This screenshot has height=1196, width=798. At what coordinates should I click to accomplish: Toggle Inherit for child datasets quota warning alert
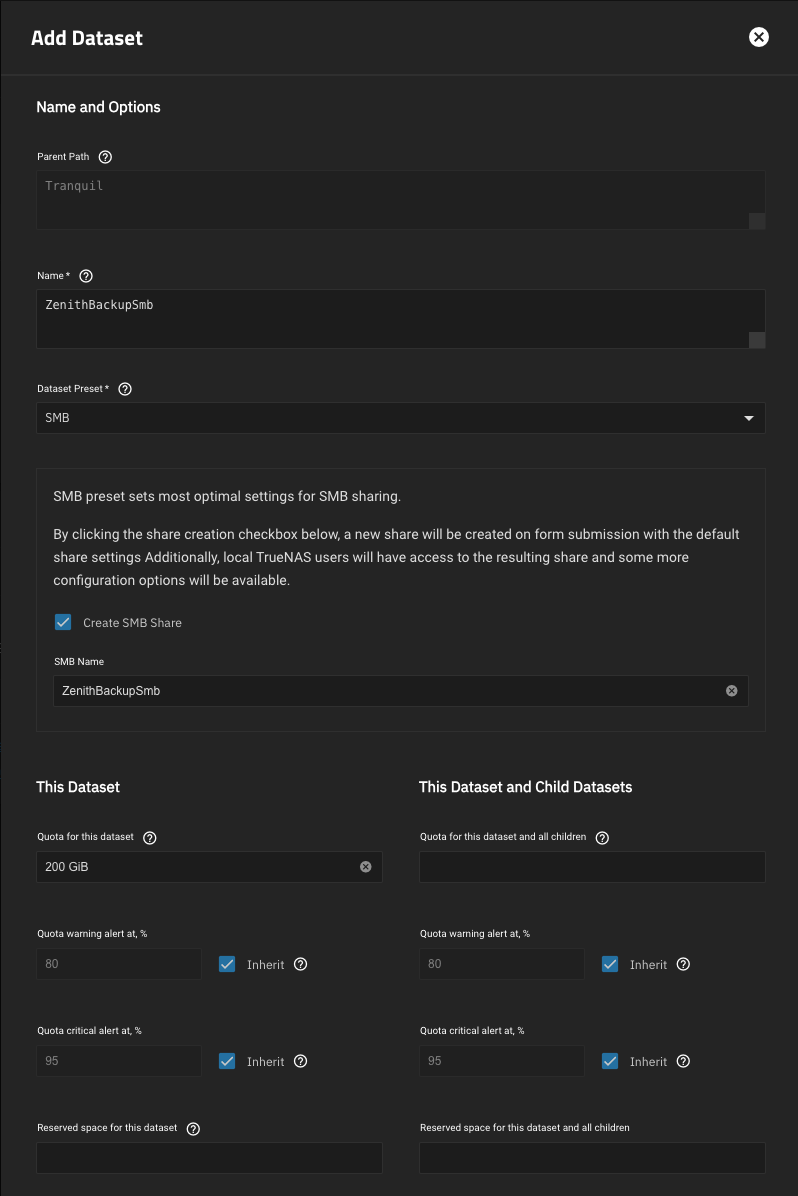click(610, 965)
